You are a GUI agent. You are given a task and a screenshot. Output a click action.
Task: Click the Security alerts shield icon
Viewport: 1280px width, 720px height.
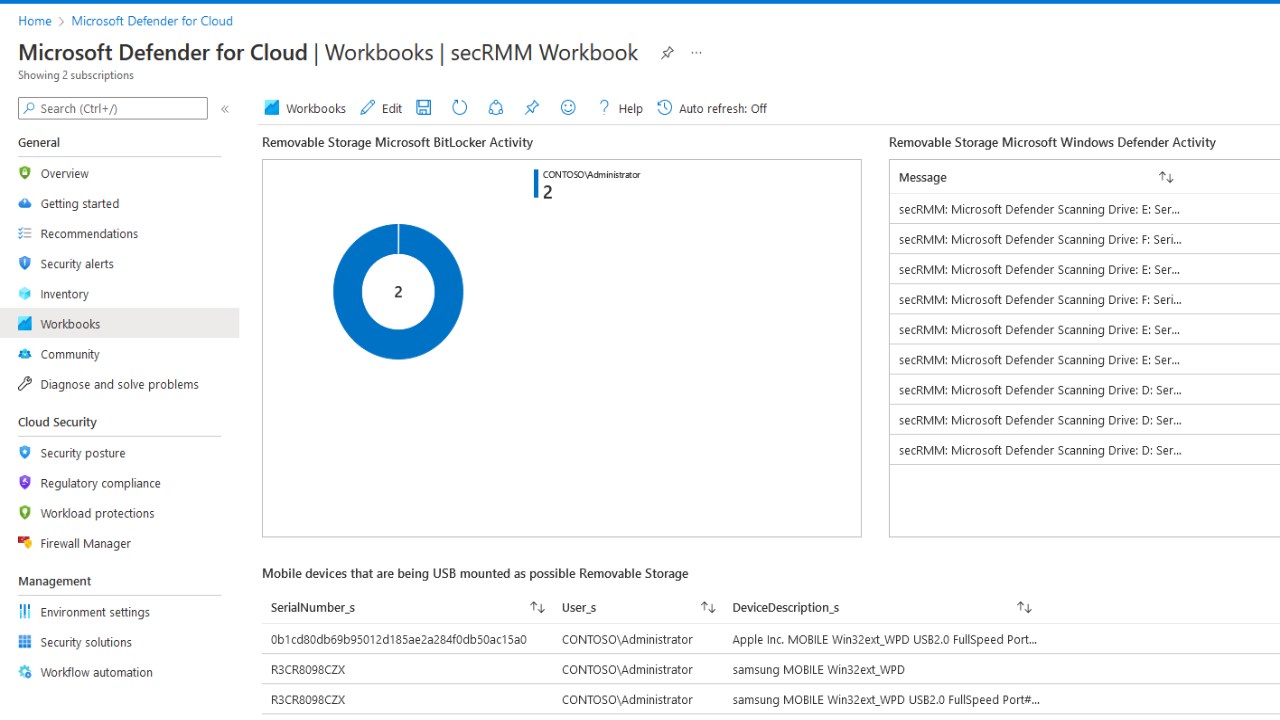pos(25,263)
